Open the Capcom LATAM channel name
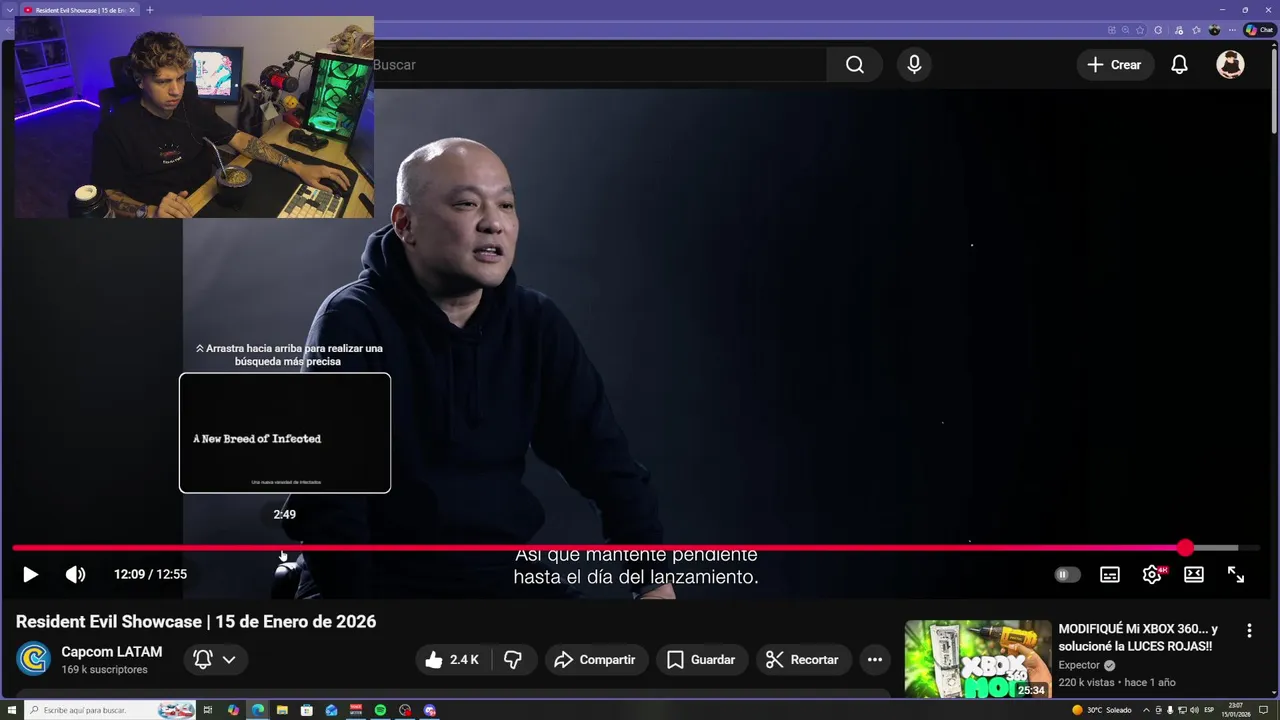The image size is (1280, 720). [x=111, y=652]
